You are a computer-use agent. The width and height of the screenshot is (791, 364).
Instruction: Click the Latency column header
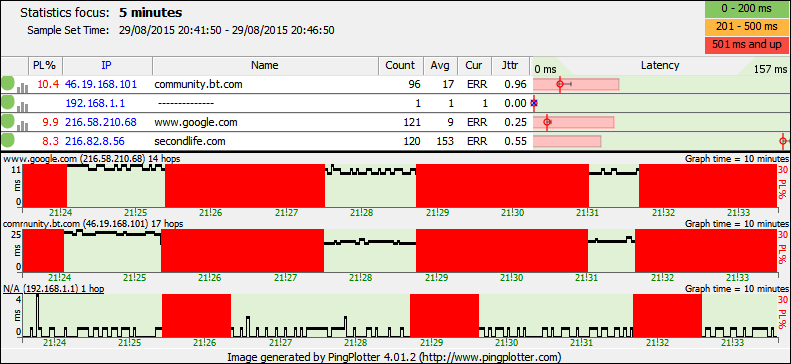tap(660, 66)
